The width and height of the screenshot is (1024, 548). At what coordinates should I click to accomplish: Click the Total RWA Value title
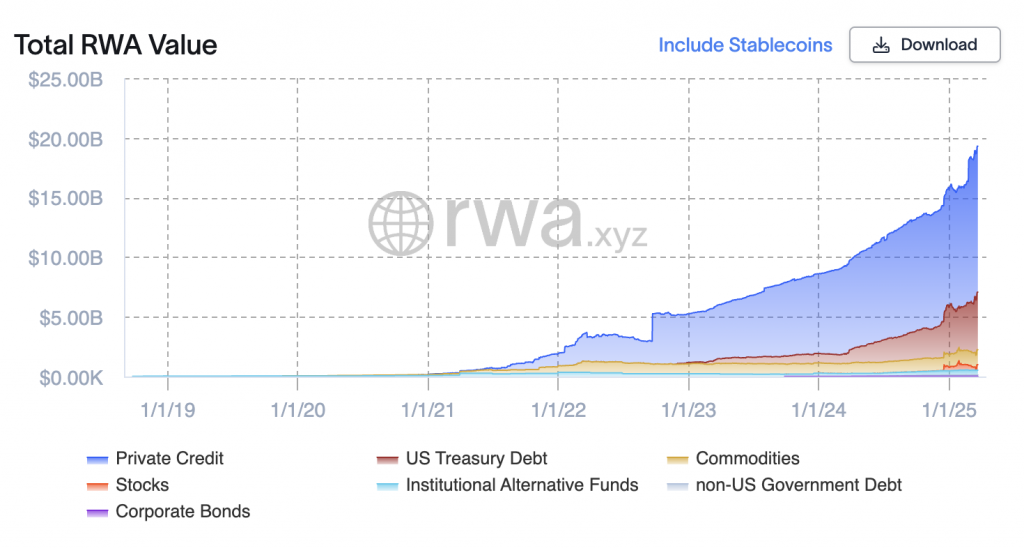pos(115,45)
